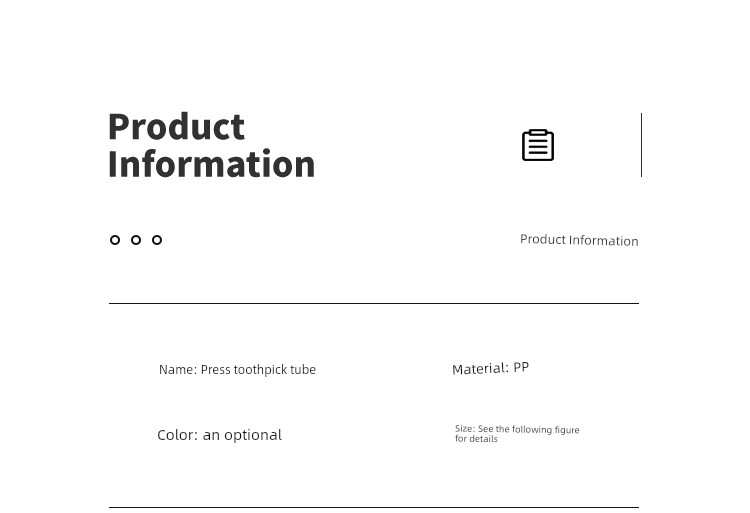Click the clipboard document icon
750x513 pixels.
(x=538, y=145)
